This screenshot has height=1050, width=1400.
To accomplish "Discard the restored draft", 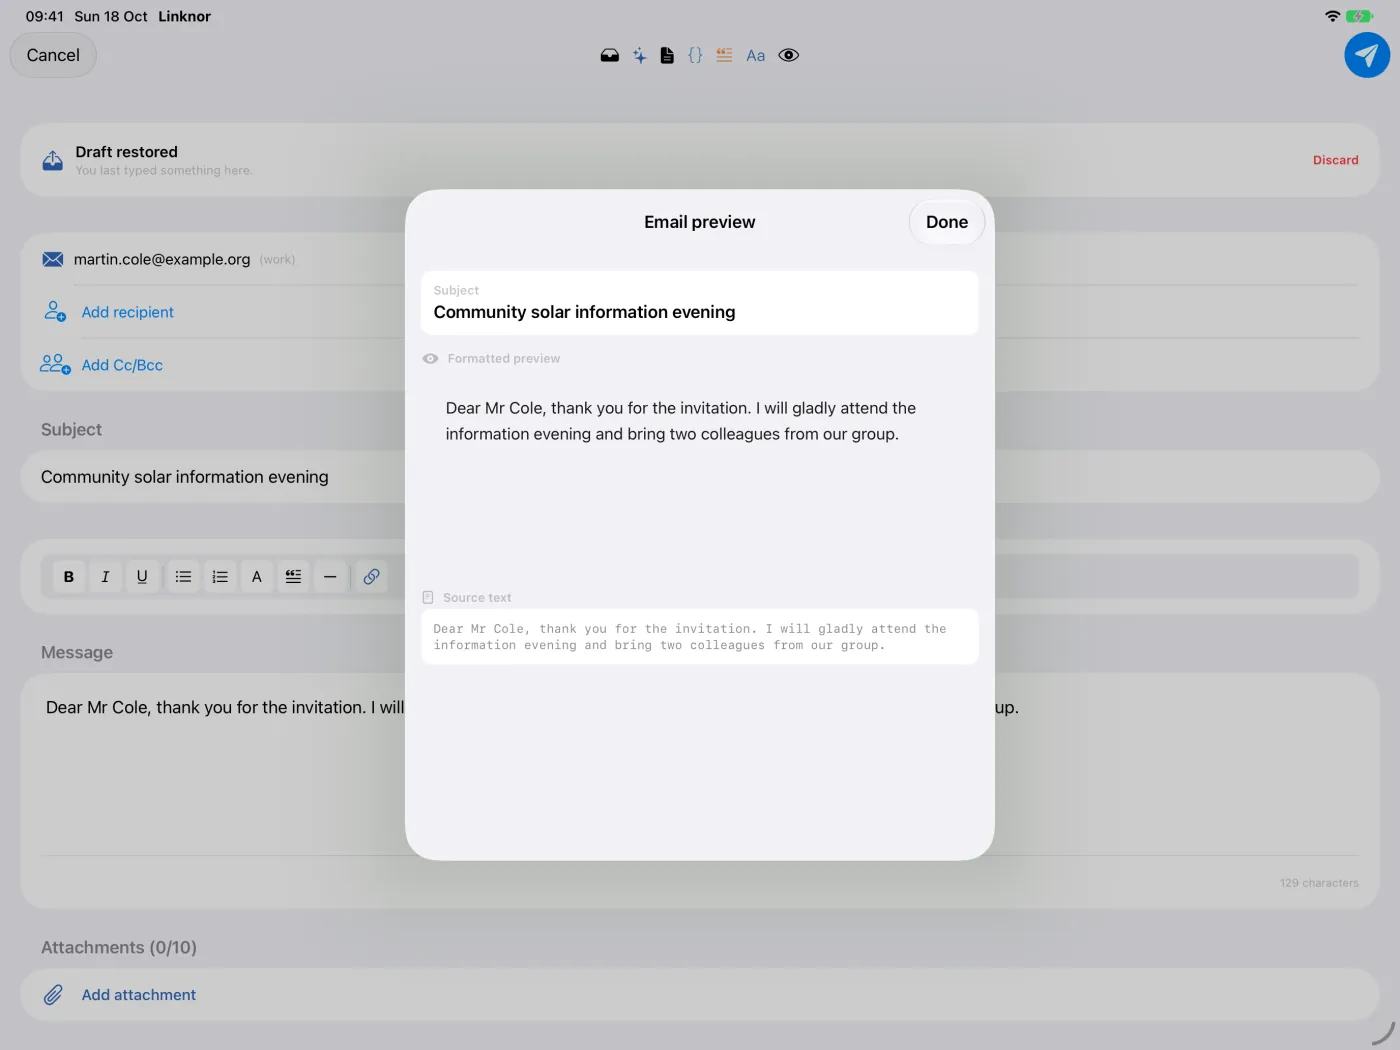I will tap(1335, 160).
